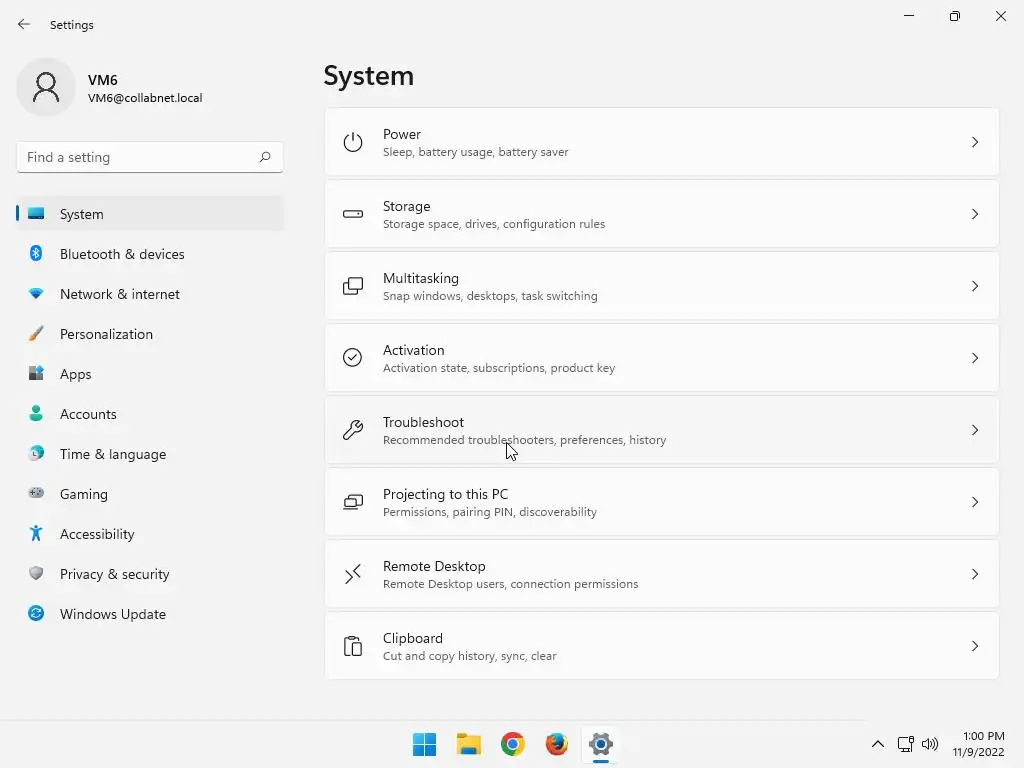The height and width of the screenshot is (768, 1024).
Task: Open Network & internet category
Action: point(150,294)
